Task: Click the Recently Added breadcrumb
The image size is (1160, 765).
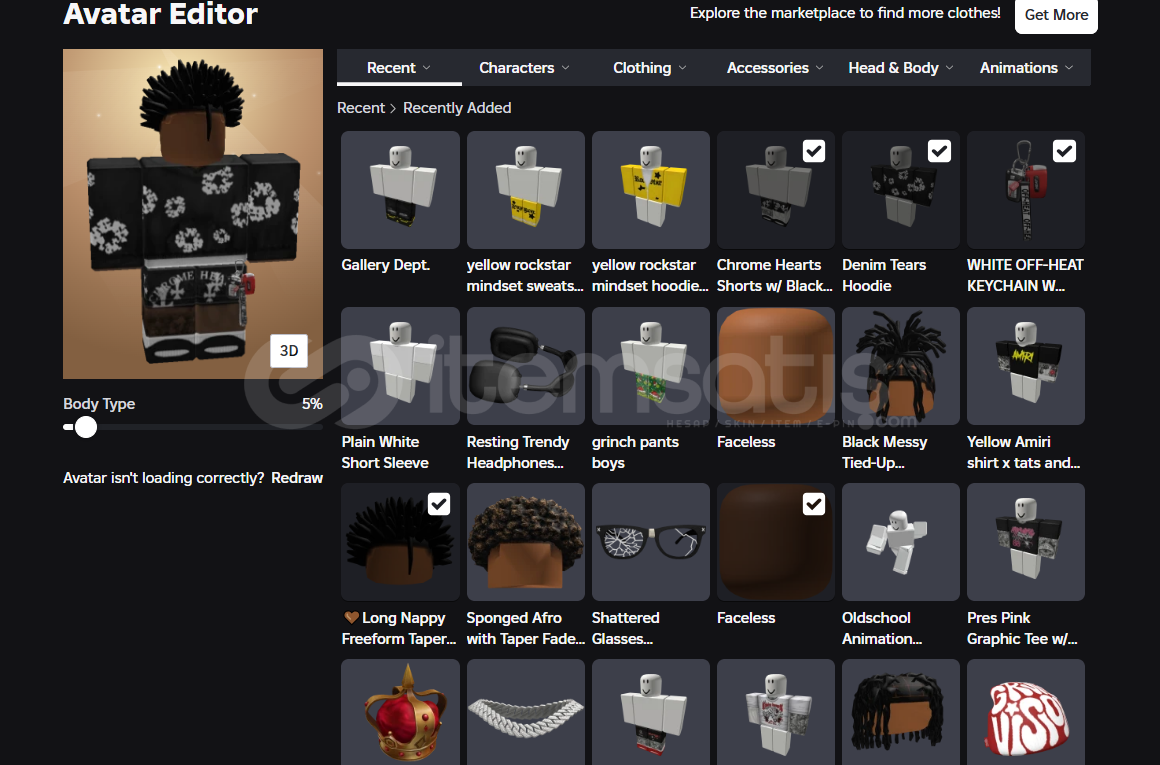Action: 457,108
